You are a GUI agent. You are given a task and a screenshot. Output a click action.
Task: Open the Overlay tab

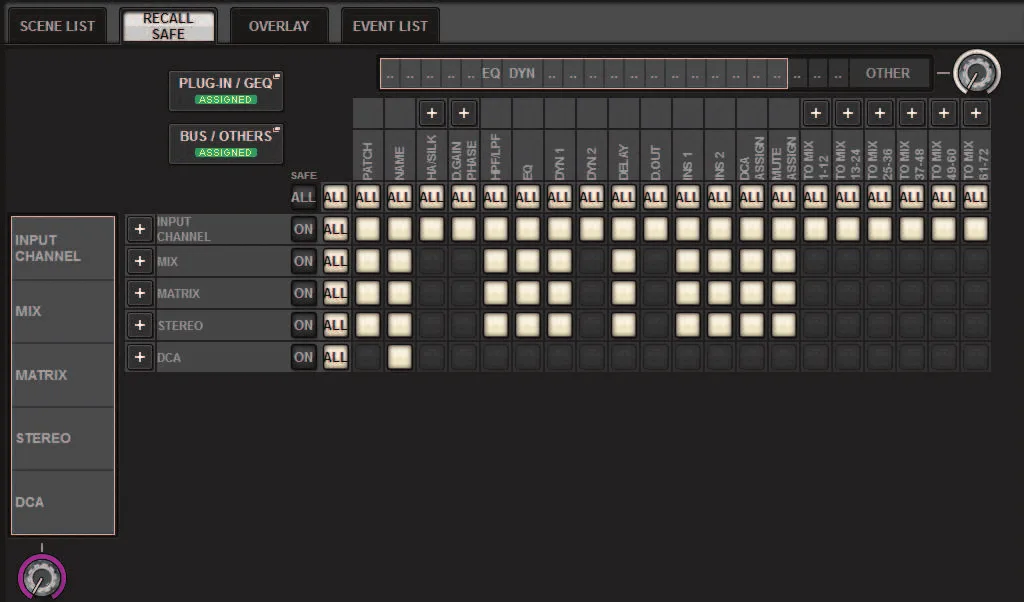coord(279,26)
